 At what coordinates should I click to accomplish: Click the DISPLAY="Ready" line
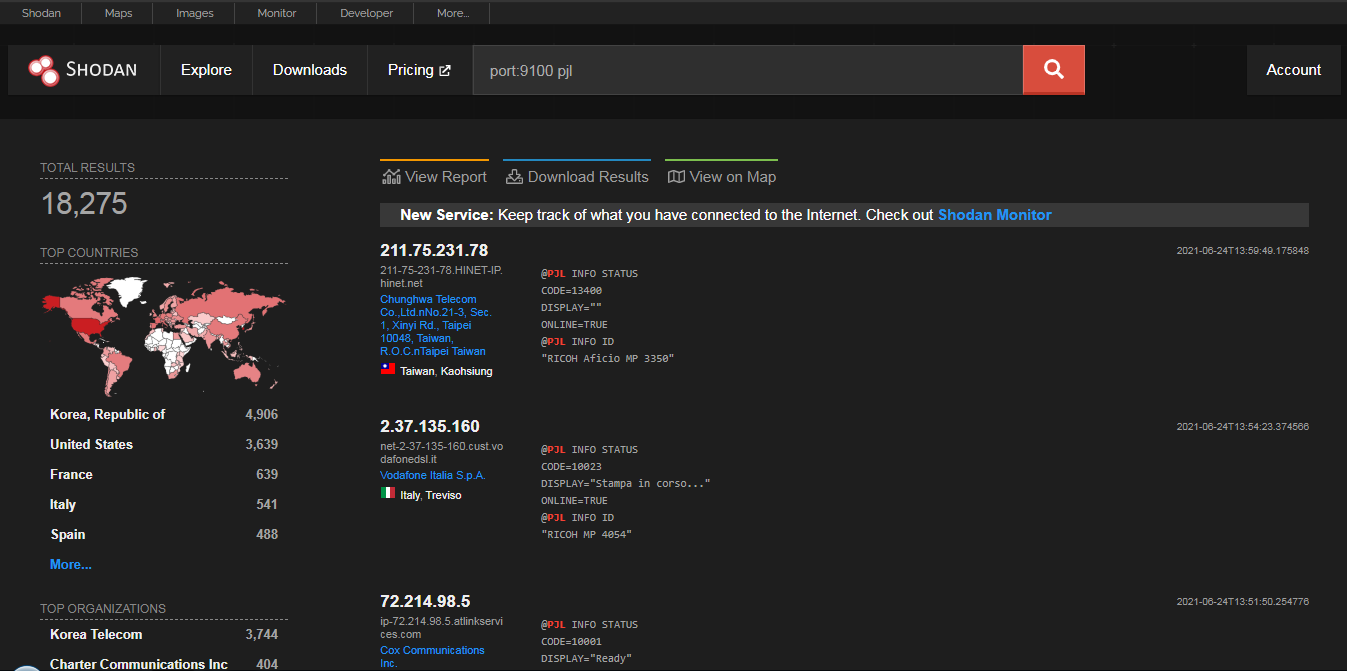pyautogui.click(x=586, y=658)
